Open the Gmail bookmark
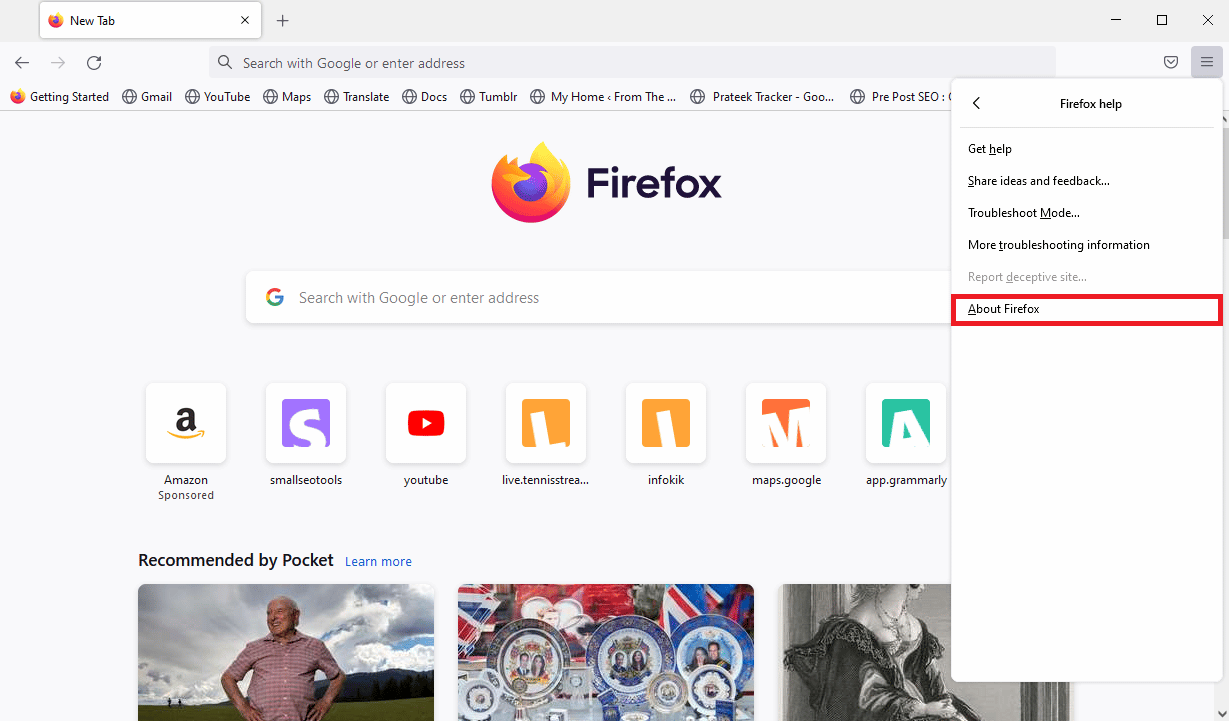Image resolution: width=1229 pixels, height=721 pixels. (x=147, y=97)
